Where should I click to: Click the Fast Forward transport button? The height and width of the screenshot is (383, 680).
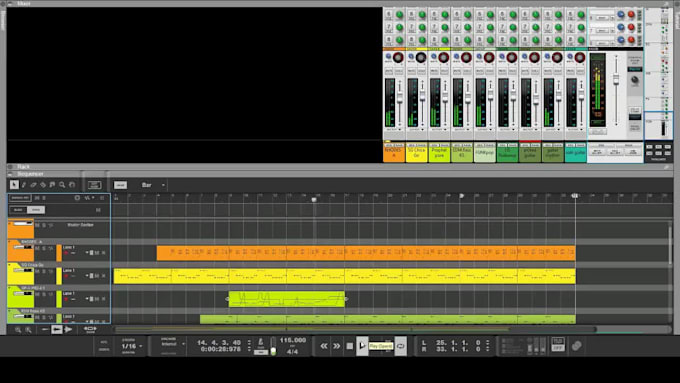coord(337,346)
